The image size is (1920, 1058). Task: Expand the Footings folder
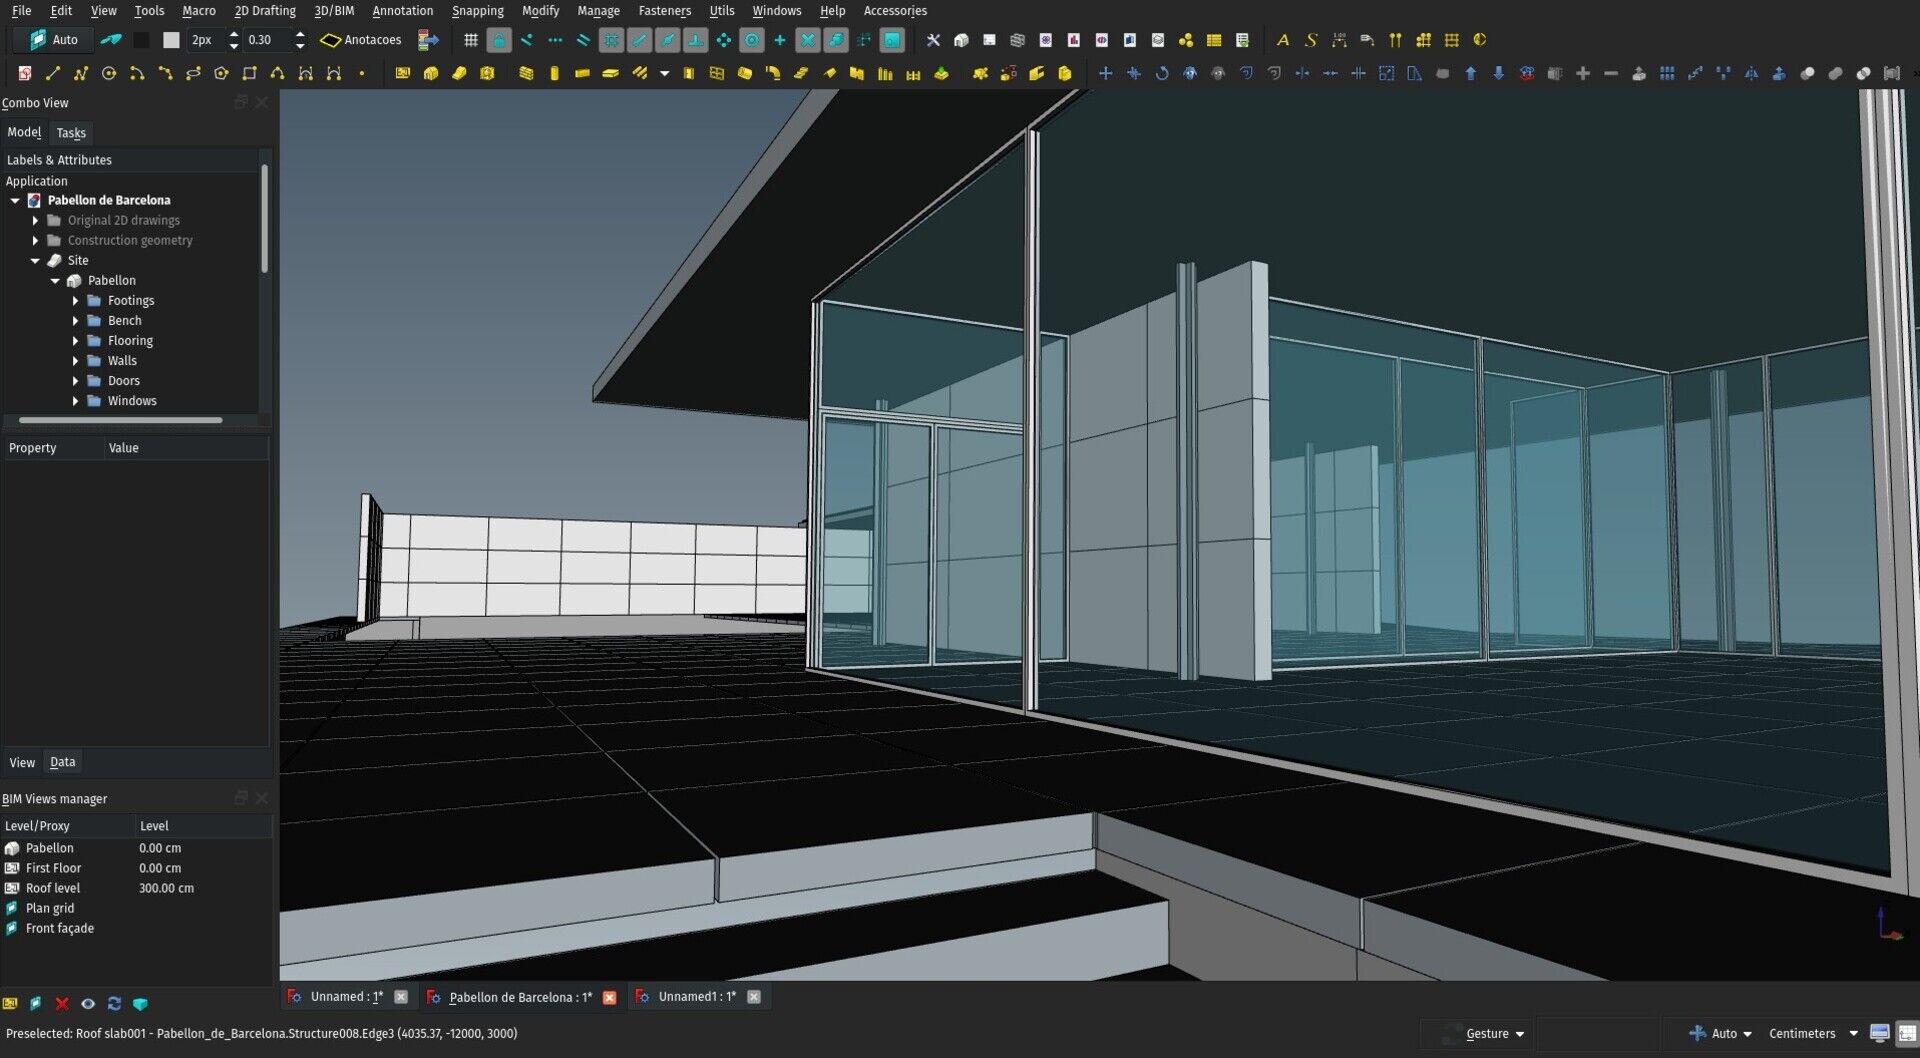coord(75,300)
